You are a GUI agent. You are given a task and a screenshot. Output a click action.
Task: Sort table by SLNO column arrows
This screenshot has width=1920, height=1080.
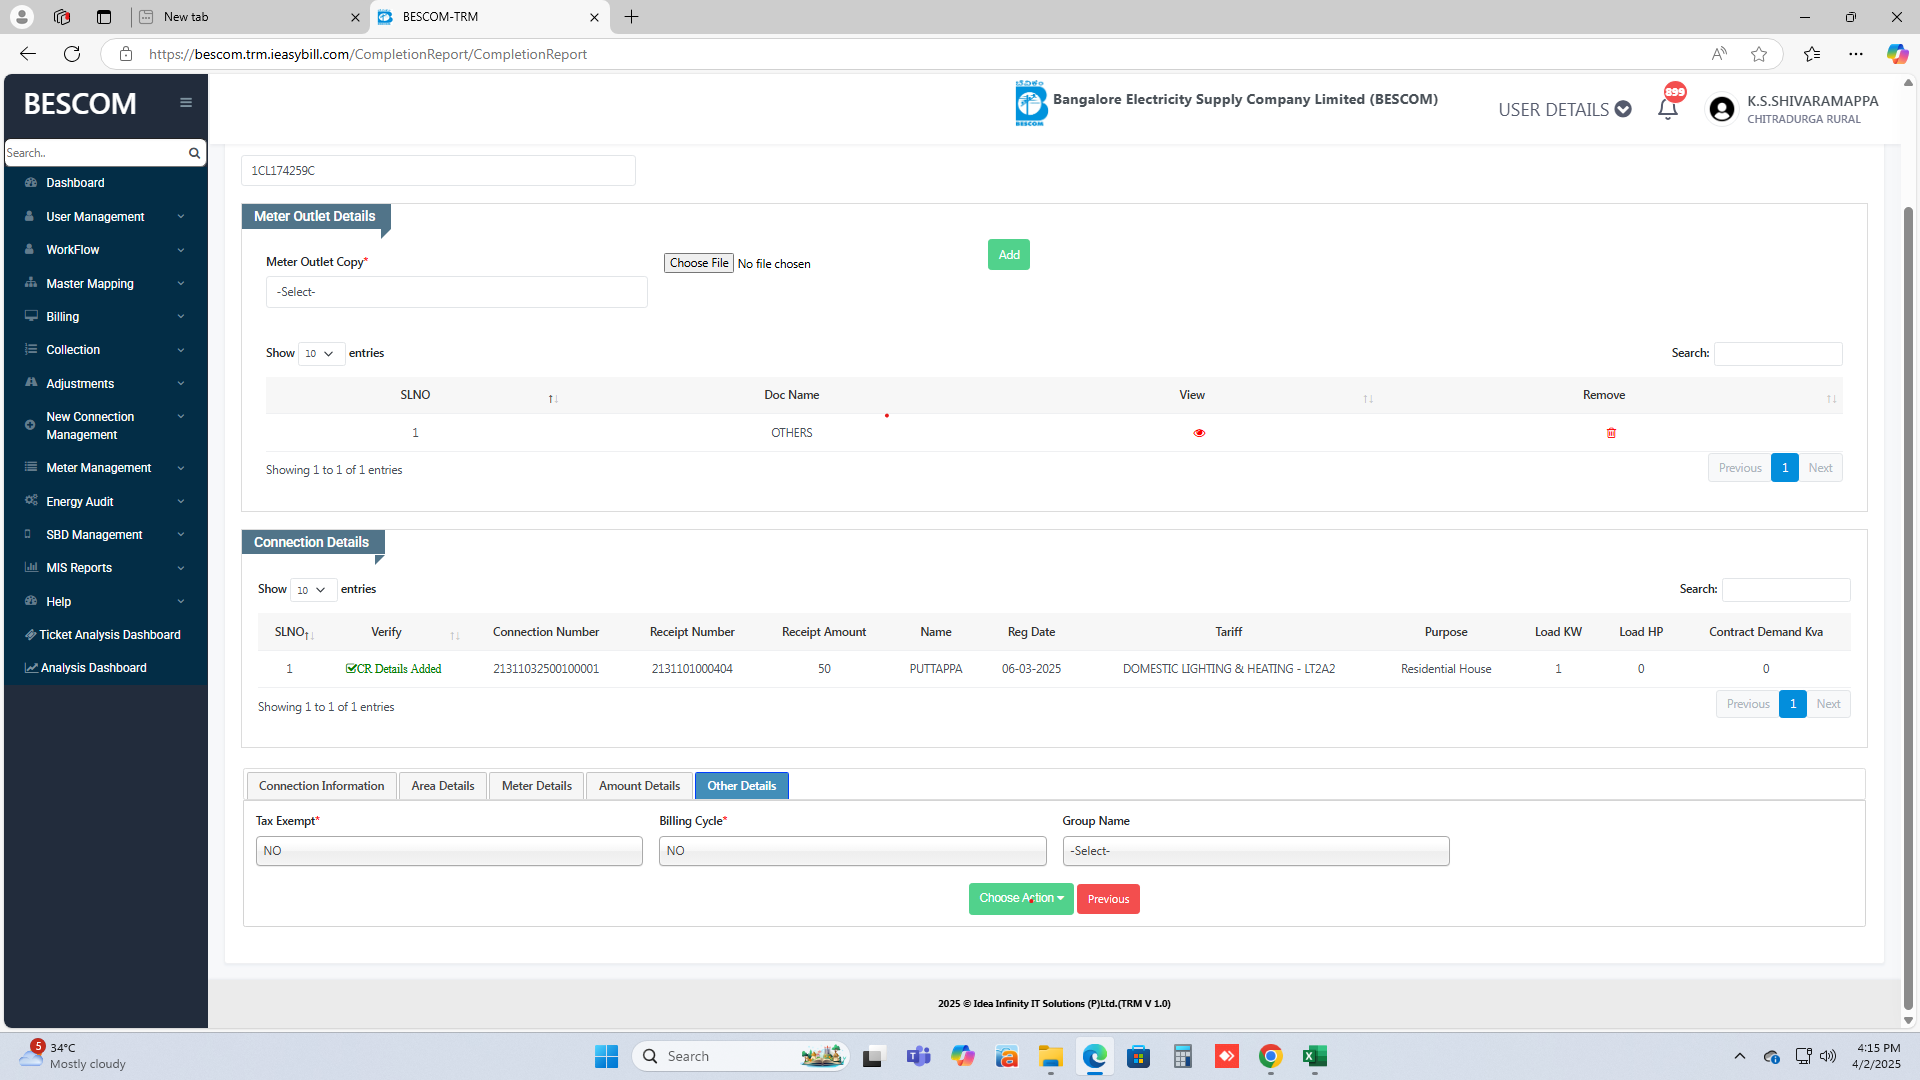[553, 398]
